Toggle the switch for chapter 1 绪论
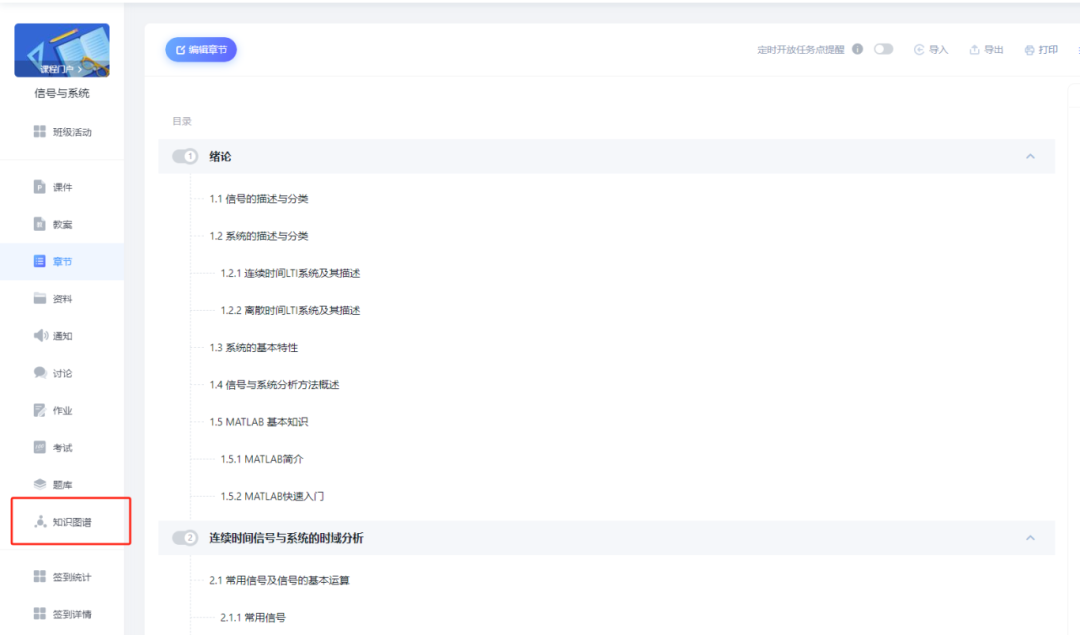The image size is (1080, 635). 185,157
